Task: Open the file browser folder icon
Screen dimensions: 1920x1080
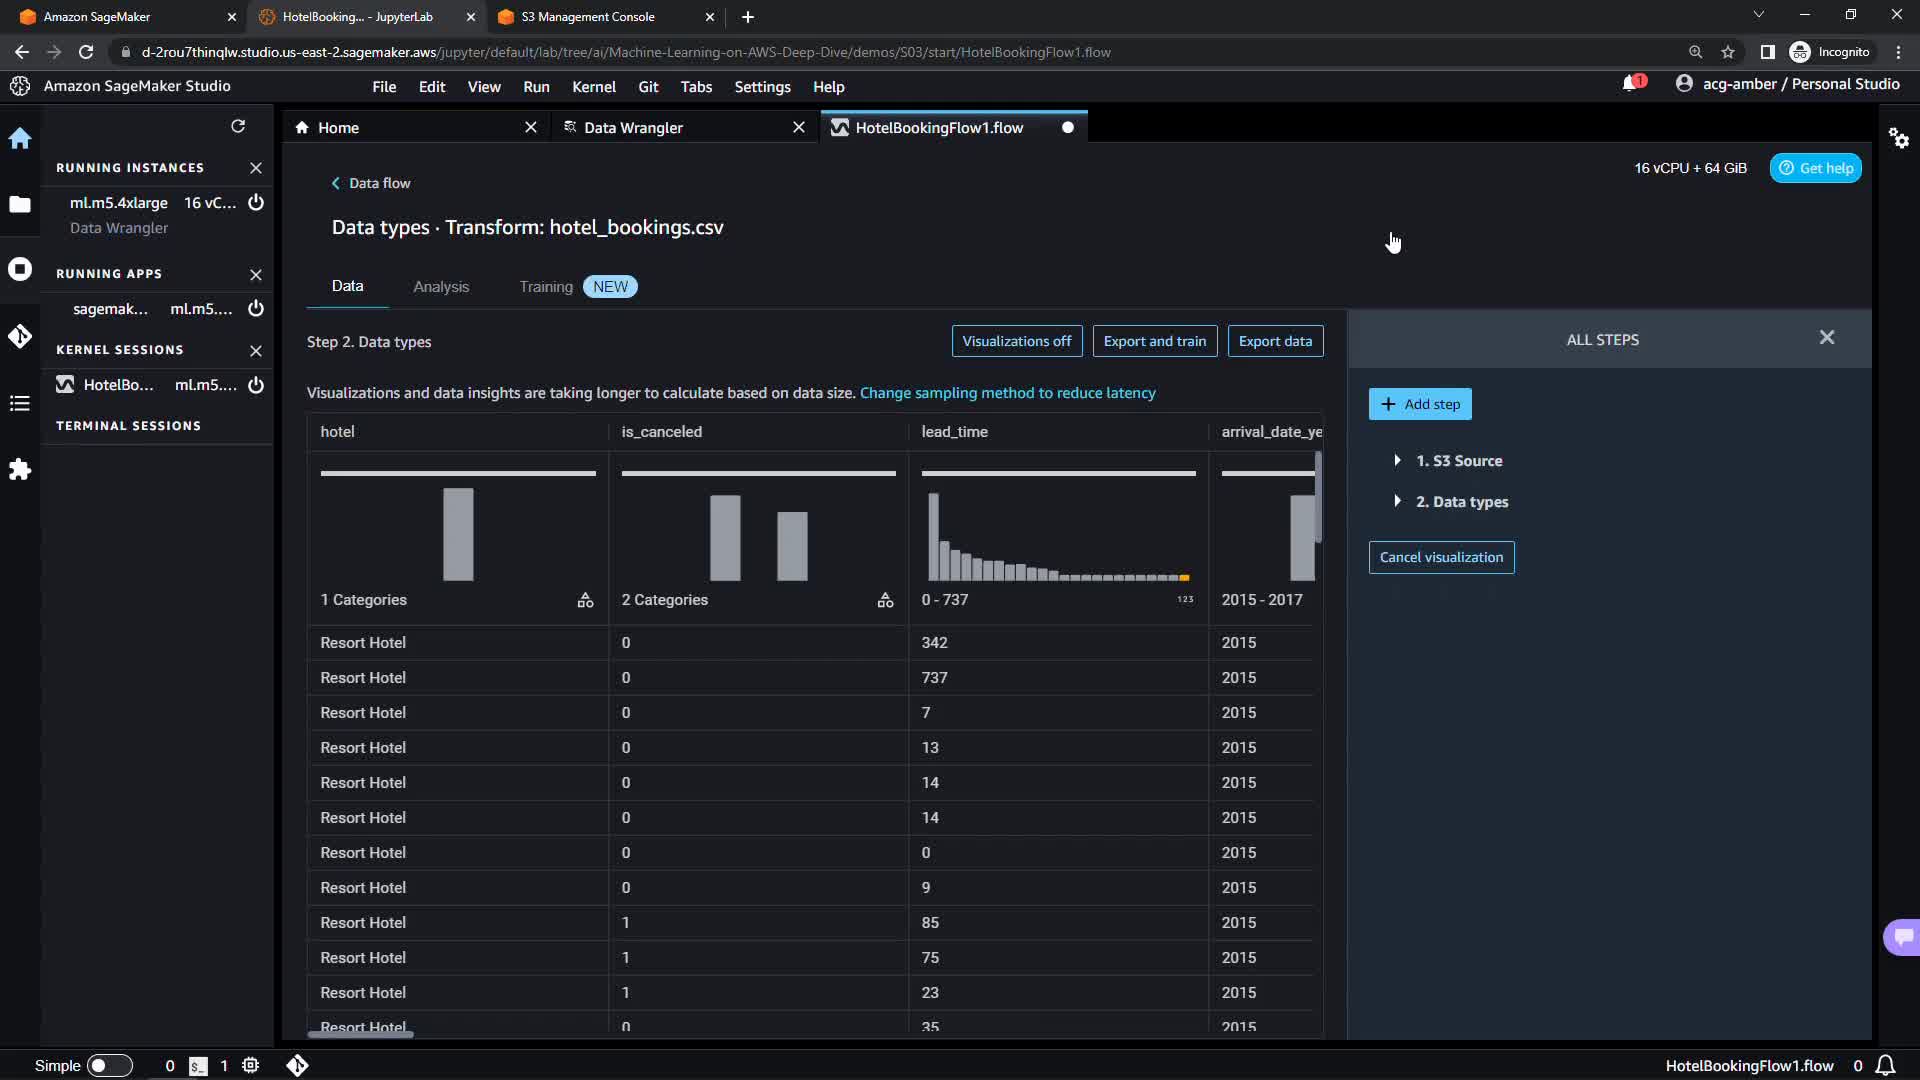Action: [x=20, y=204]
